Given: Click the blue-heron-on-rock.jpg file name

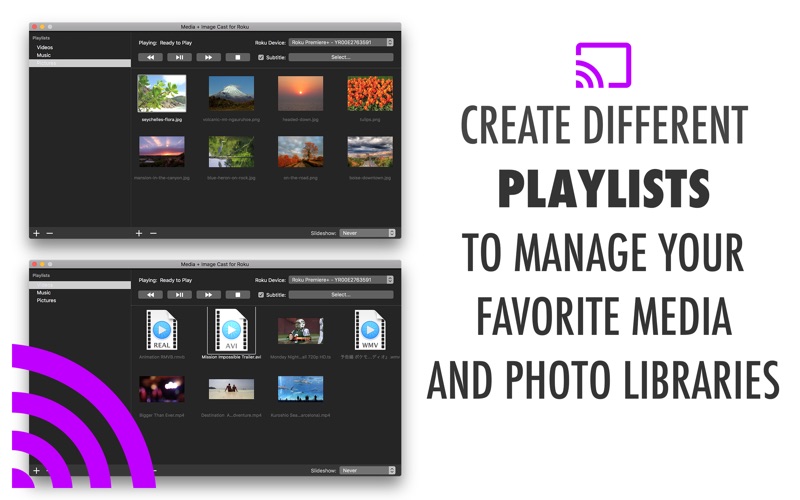Looking at the screenshot, I should tap(231, 178).
